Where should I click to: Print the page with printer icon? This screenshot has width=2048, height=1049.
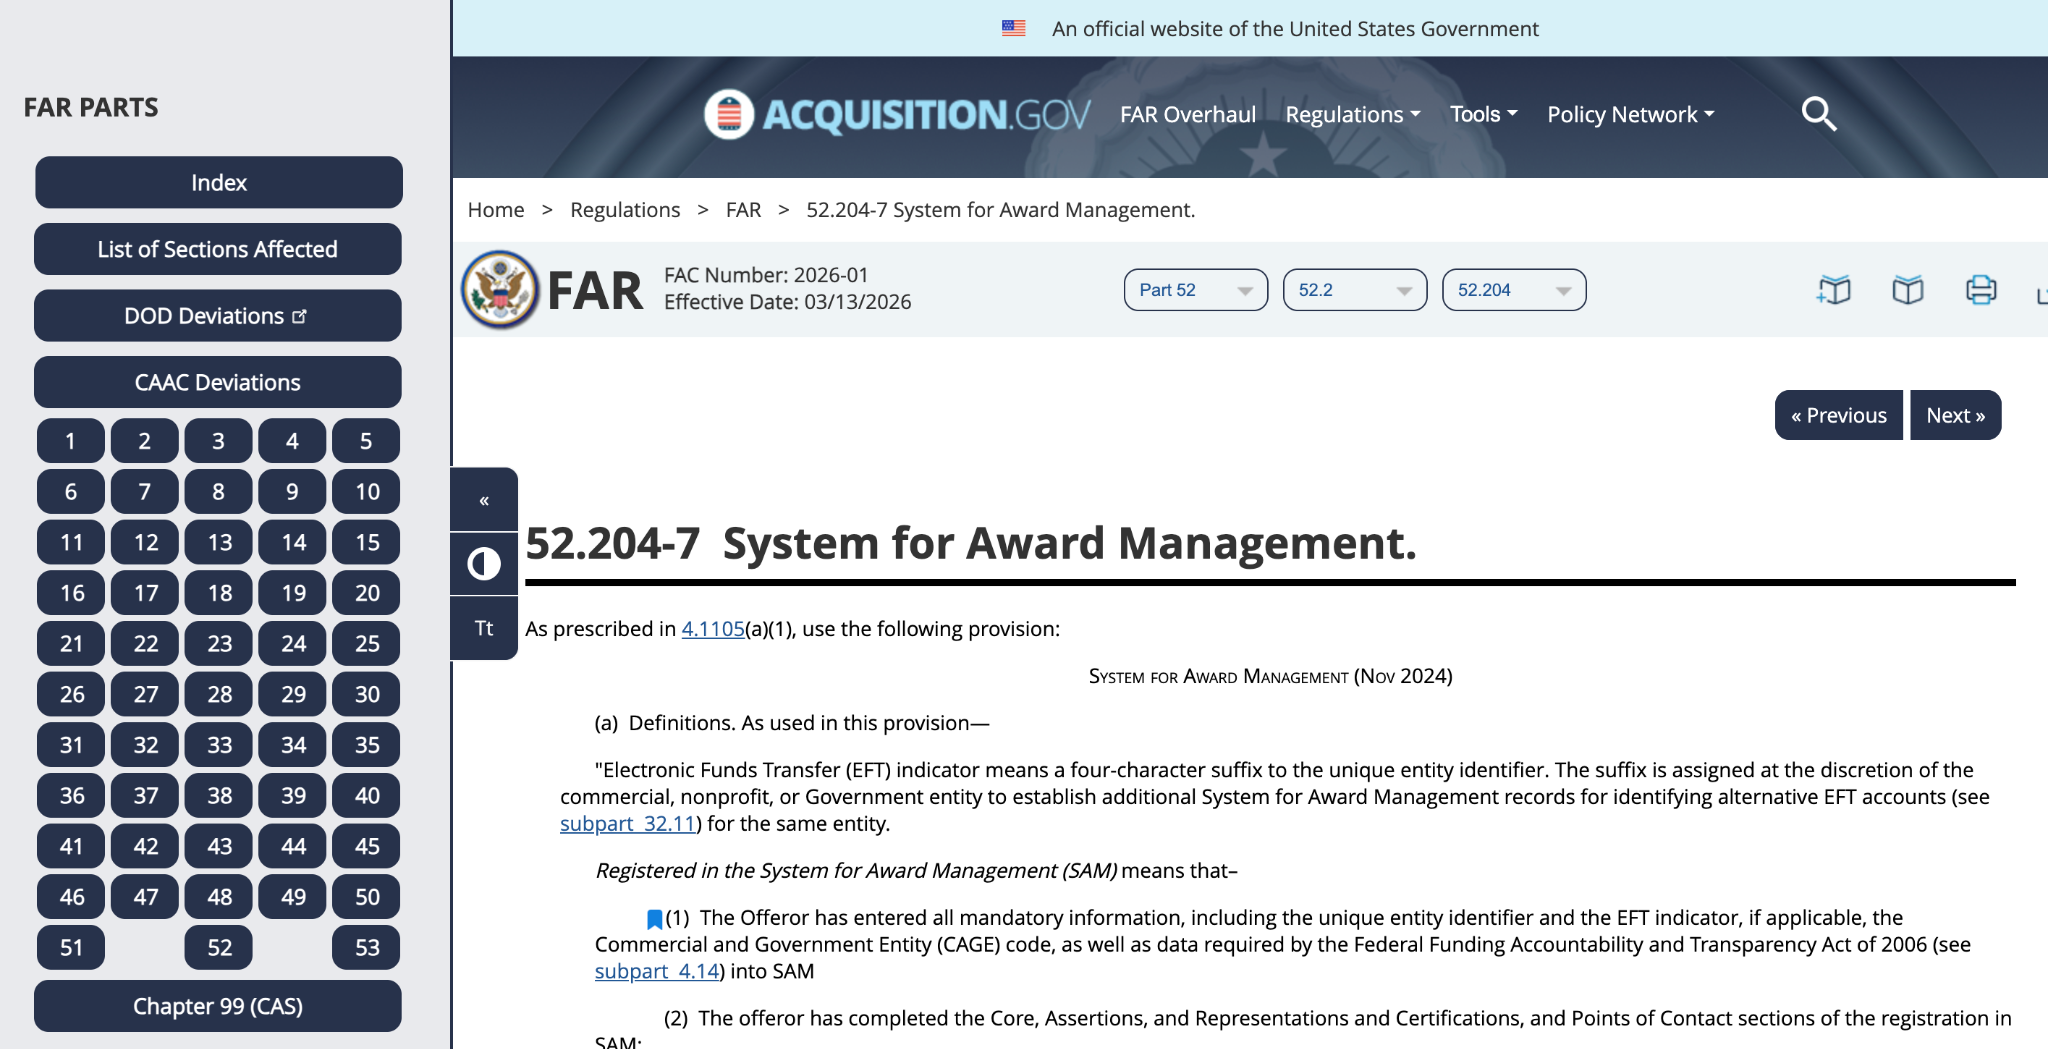1981,290
